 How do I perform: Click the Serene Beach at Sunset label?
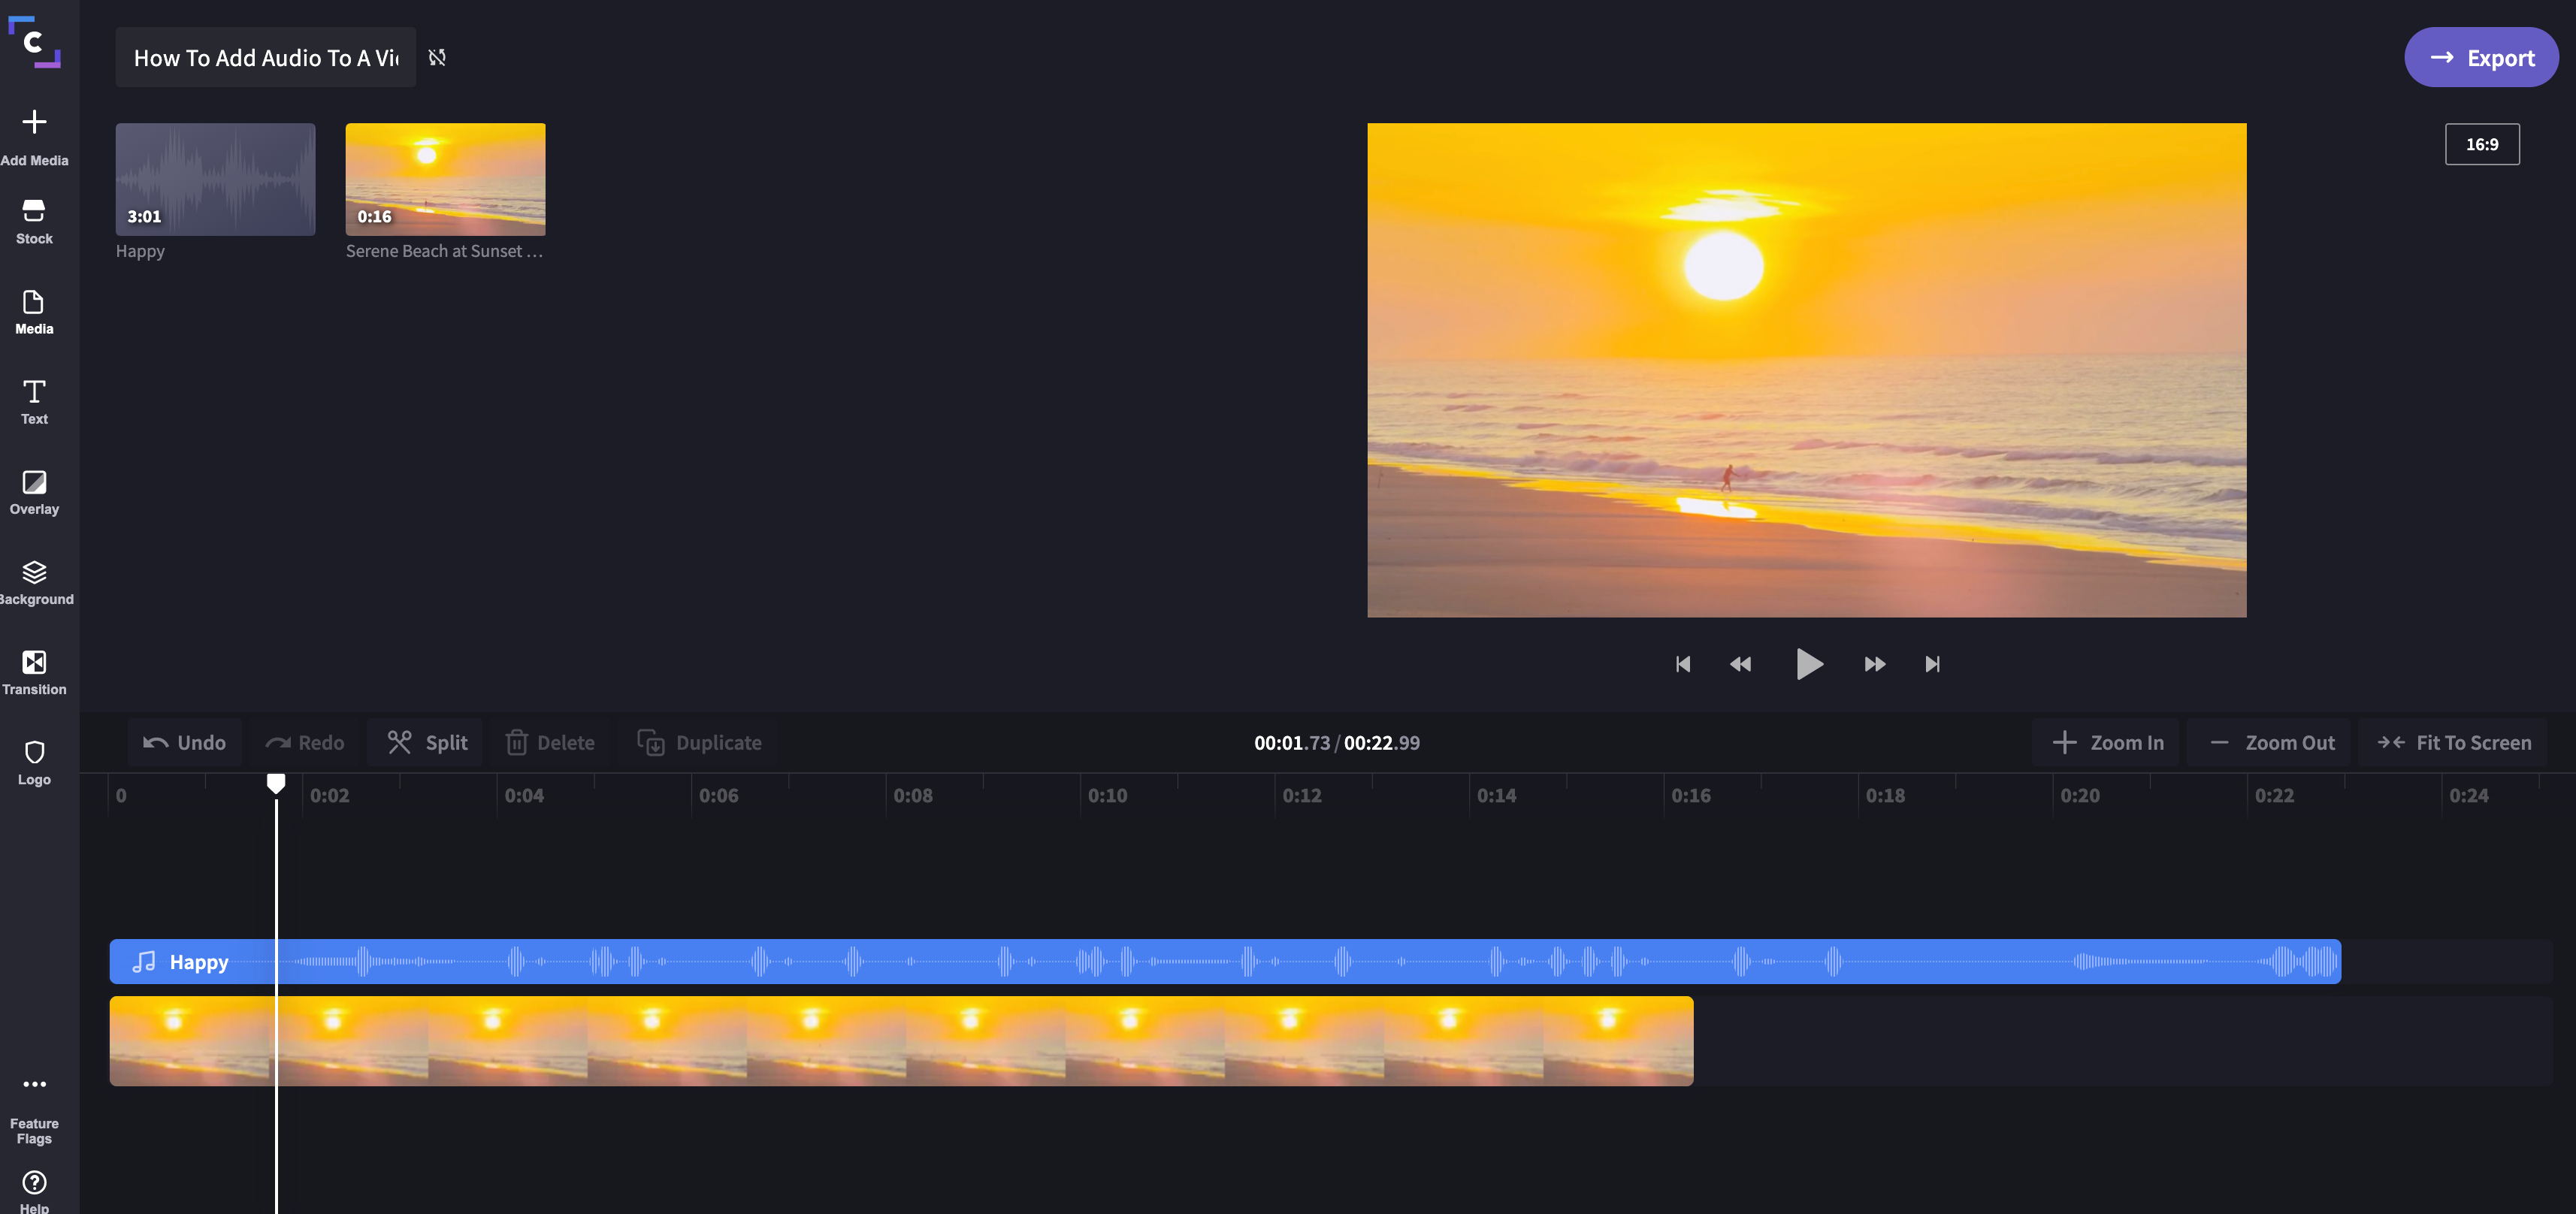point(444,251)
